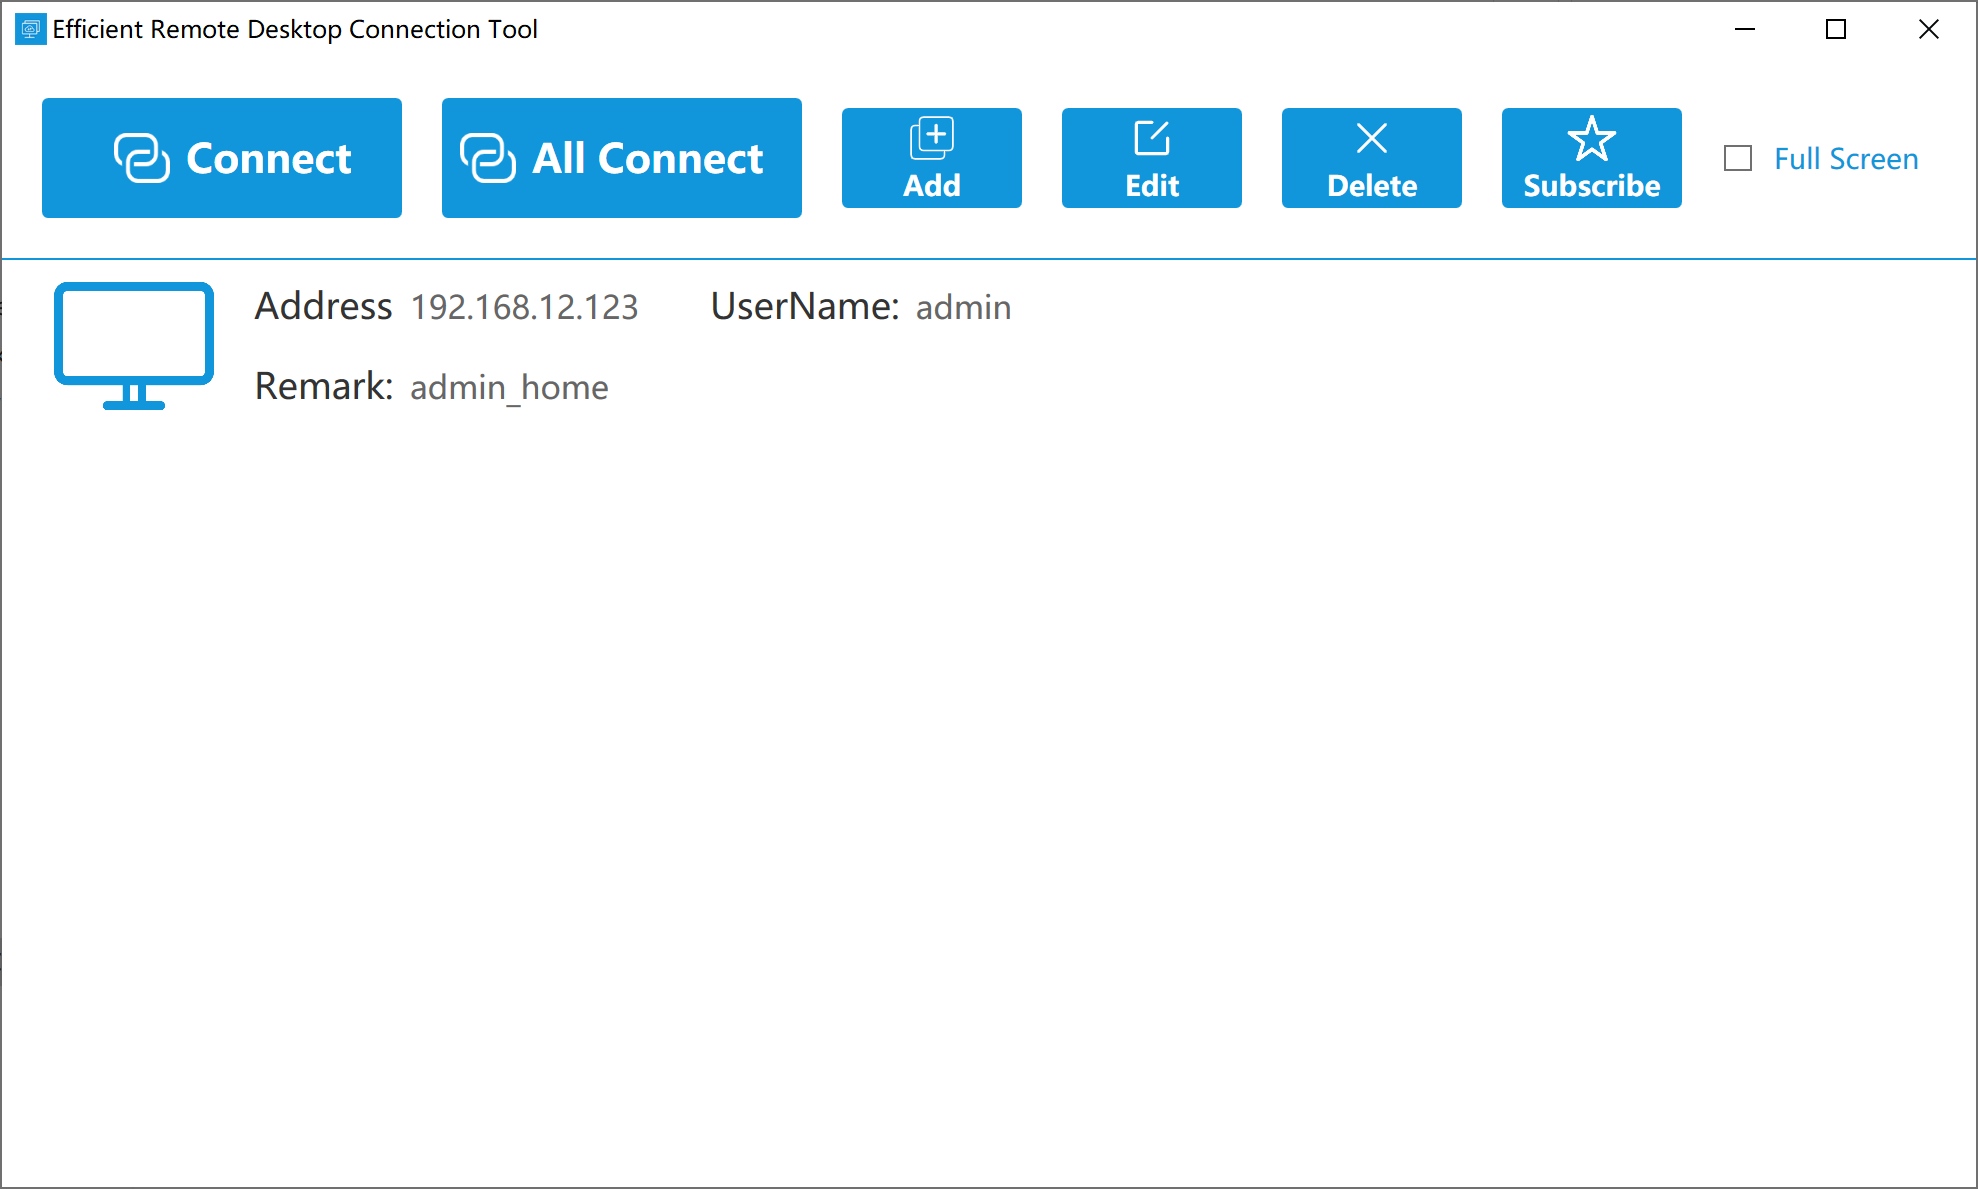Select the blue monitor icon
This screenshot has width=1978, height=1189.
[x=134, y=345]
